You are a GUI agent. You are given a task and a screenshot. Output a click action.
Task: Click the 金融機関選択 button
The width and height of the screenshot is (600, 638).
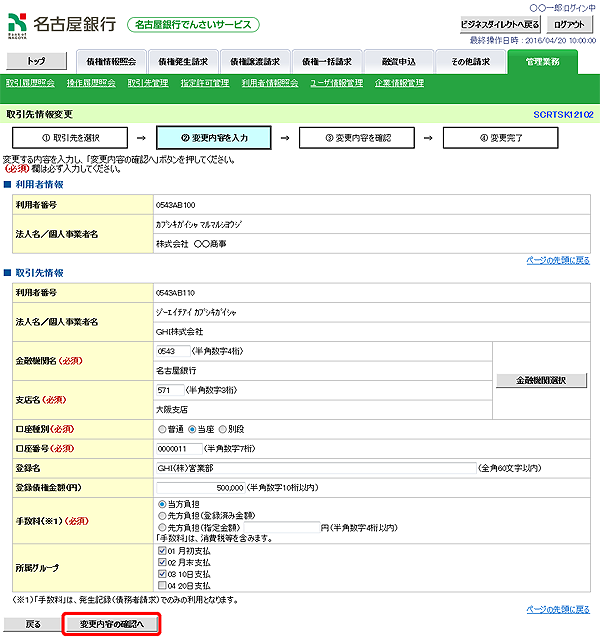[541, 380]
